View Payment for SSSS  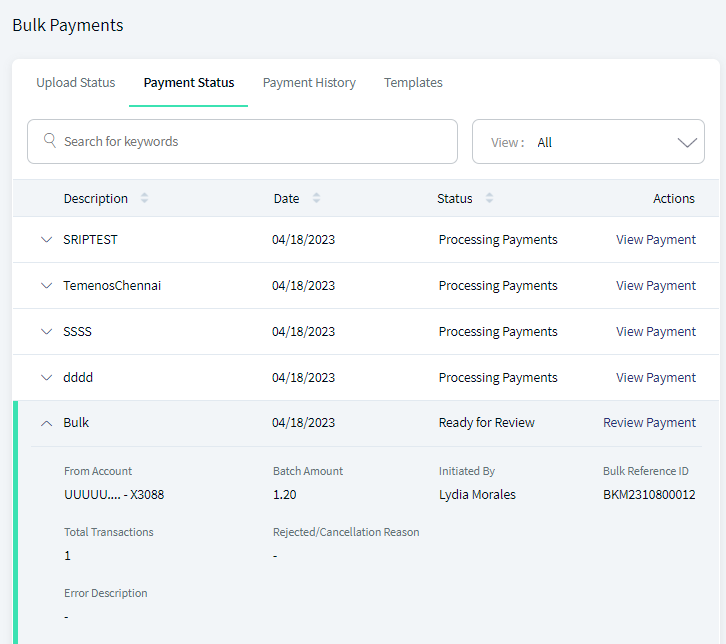tap(656, 331)
